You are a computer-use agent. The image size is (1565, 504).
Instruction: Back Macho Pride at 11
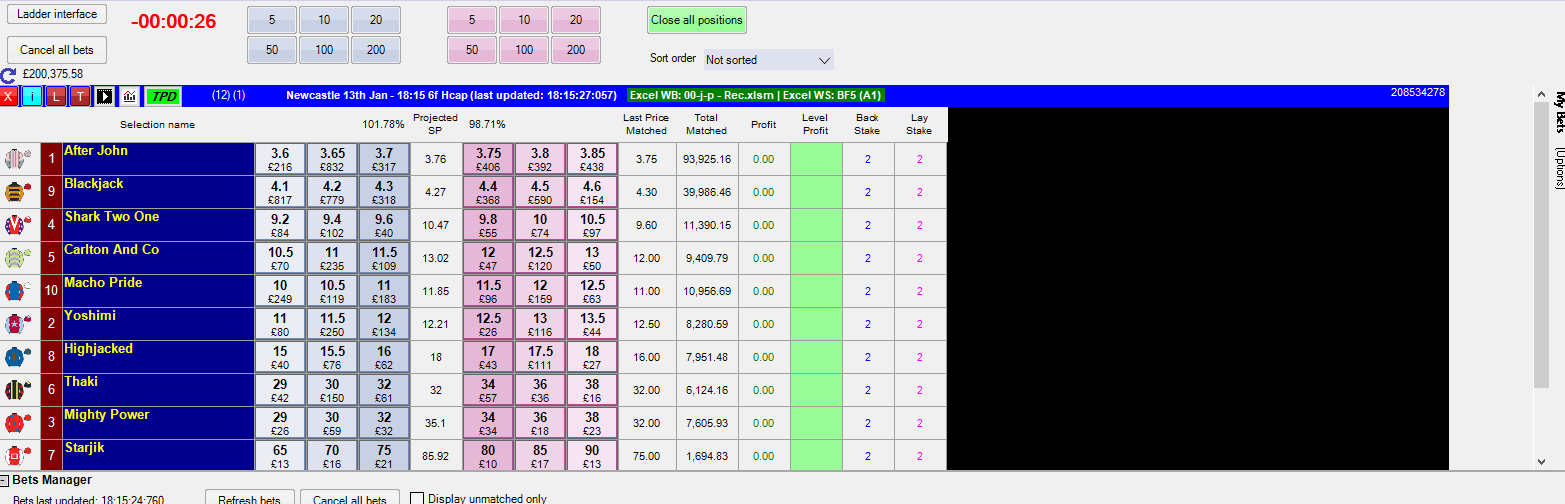(384, 291)
